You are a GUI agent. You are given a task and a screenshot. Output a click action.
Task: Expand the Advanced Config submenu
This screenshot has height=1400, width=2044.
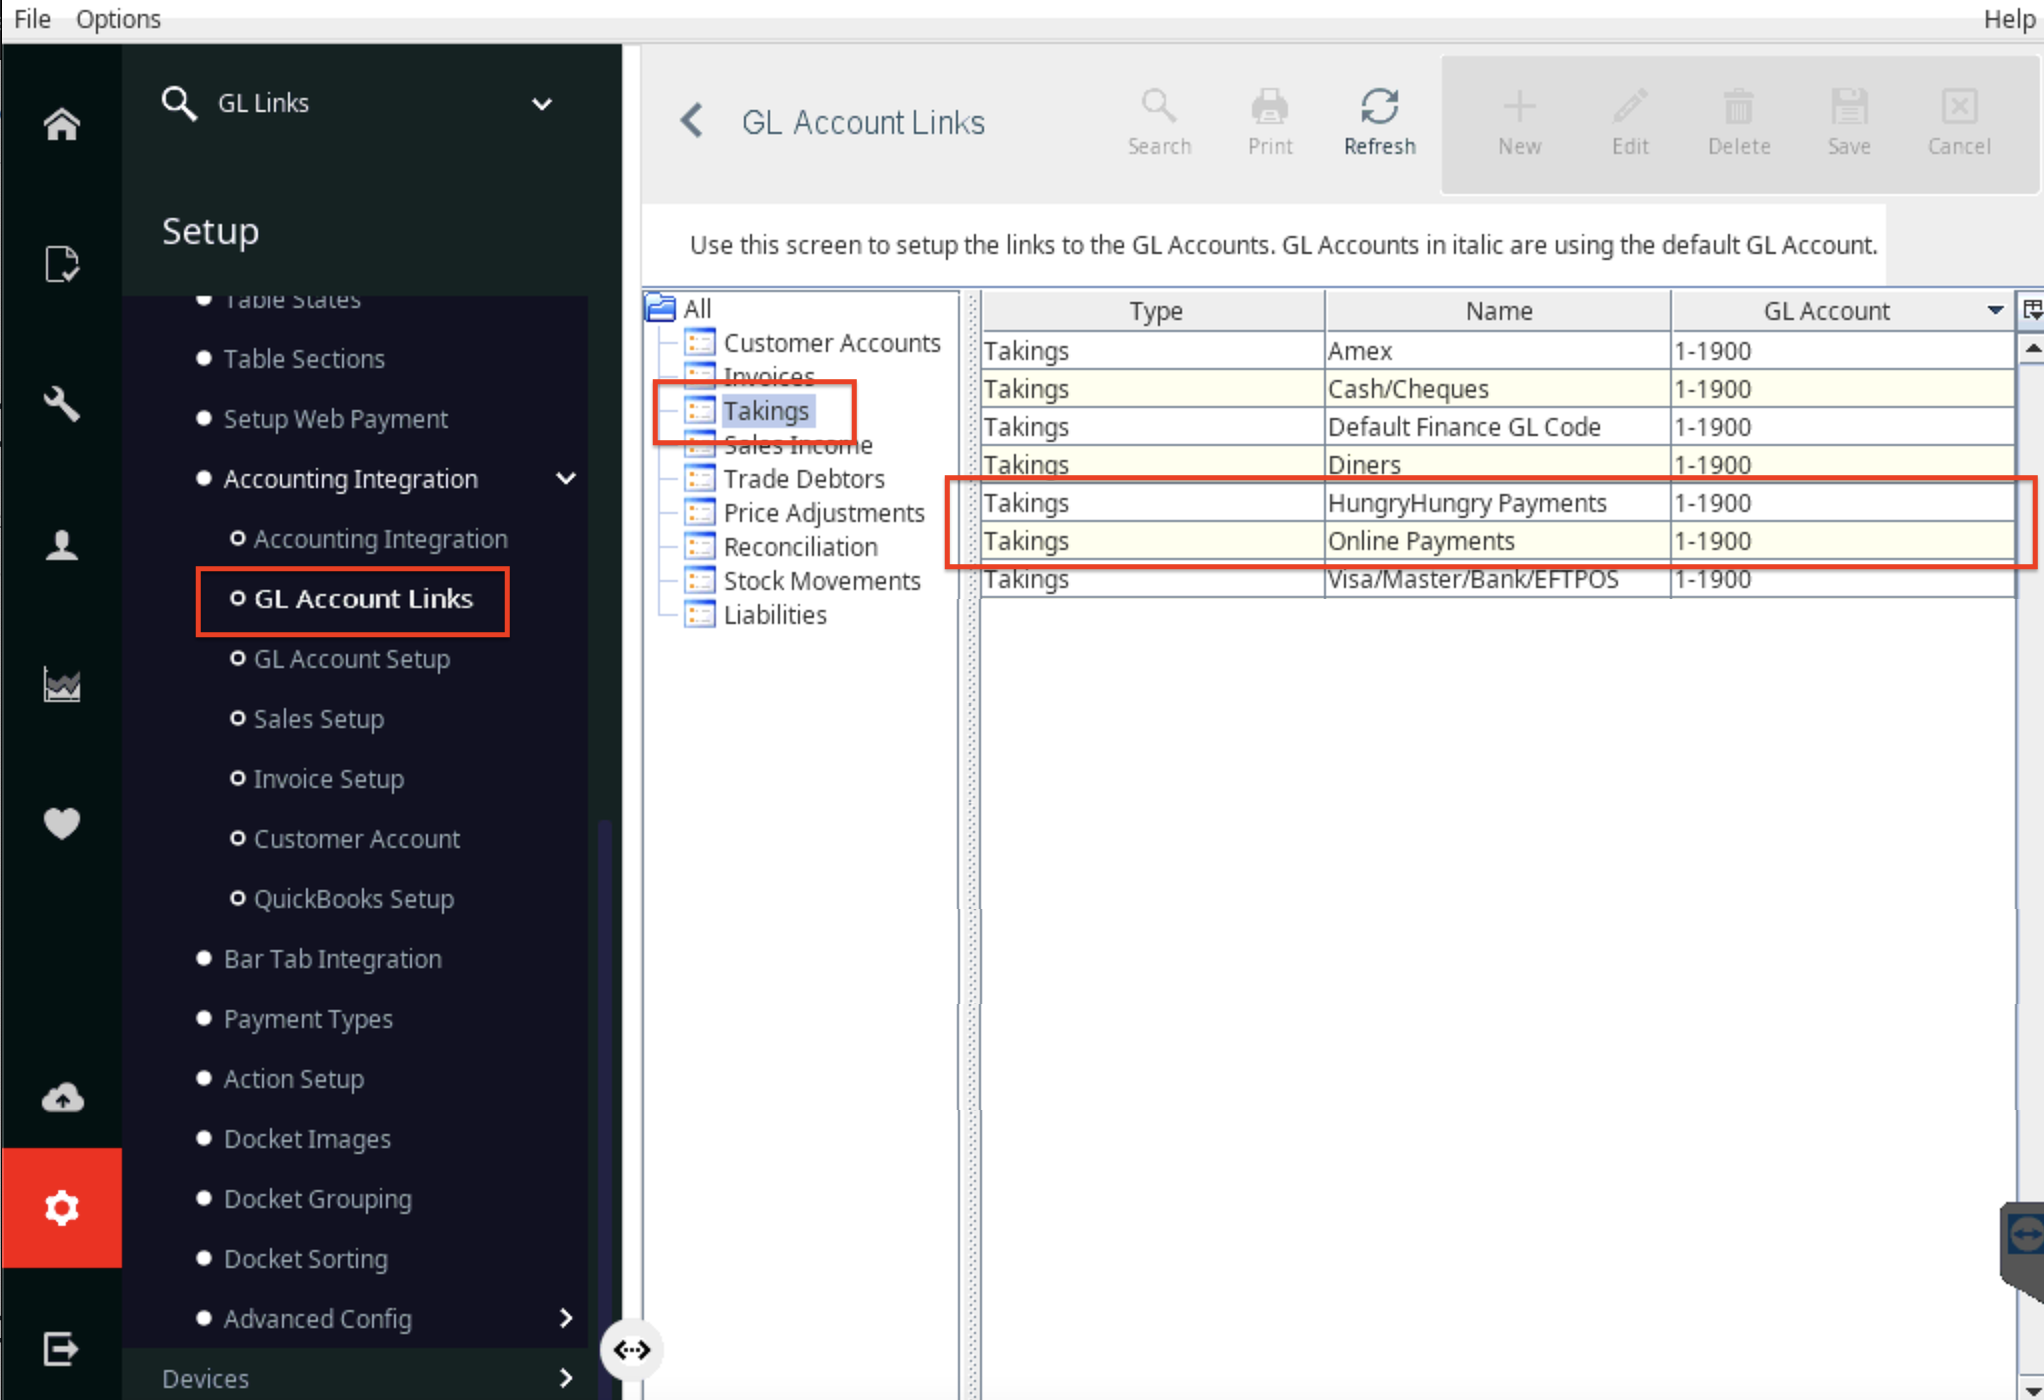click(566, 1318)
